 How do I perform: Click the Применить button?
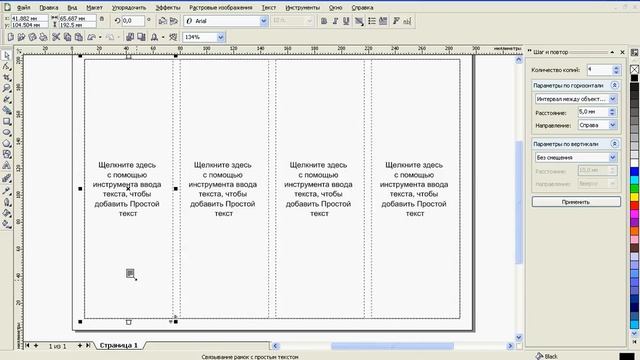576,202
